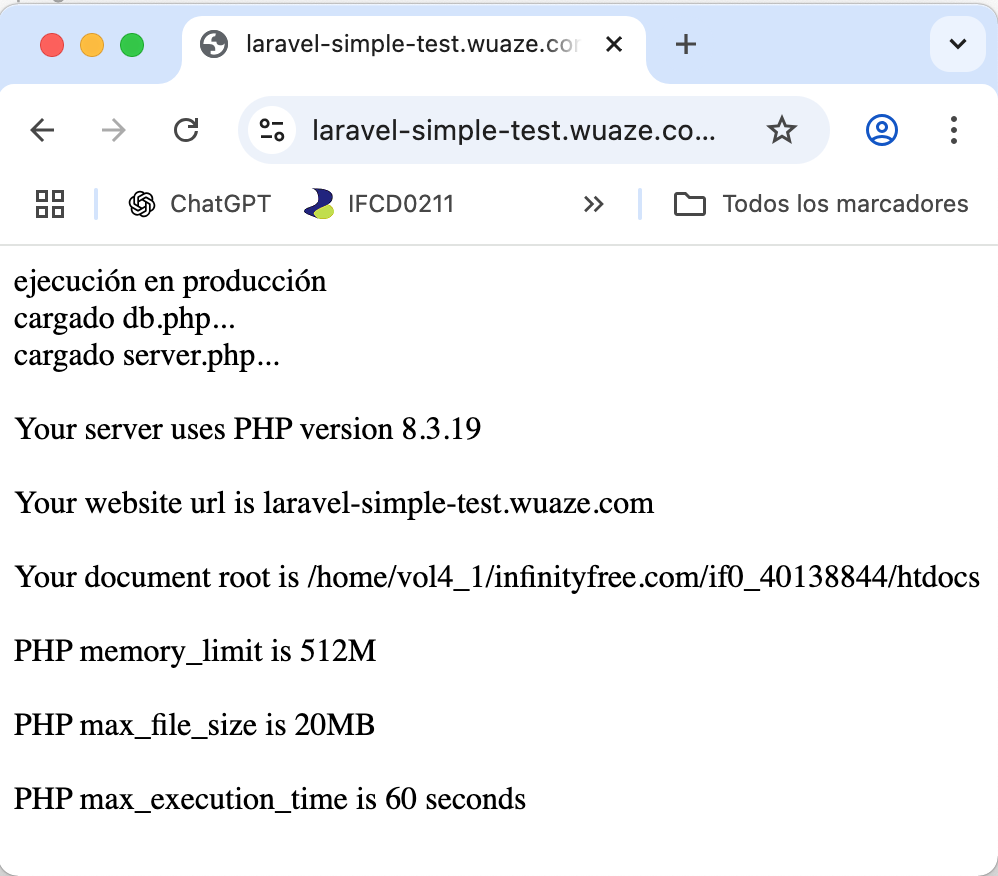This screenshot has height=876, width=998.
Task: Open the apps grid shortcut
Action: 50,204
